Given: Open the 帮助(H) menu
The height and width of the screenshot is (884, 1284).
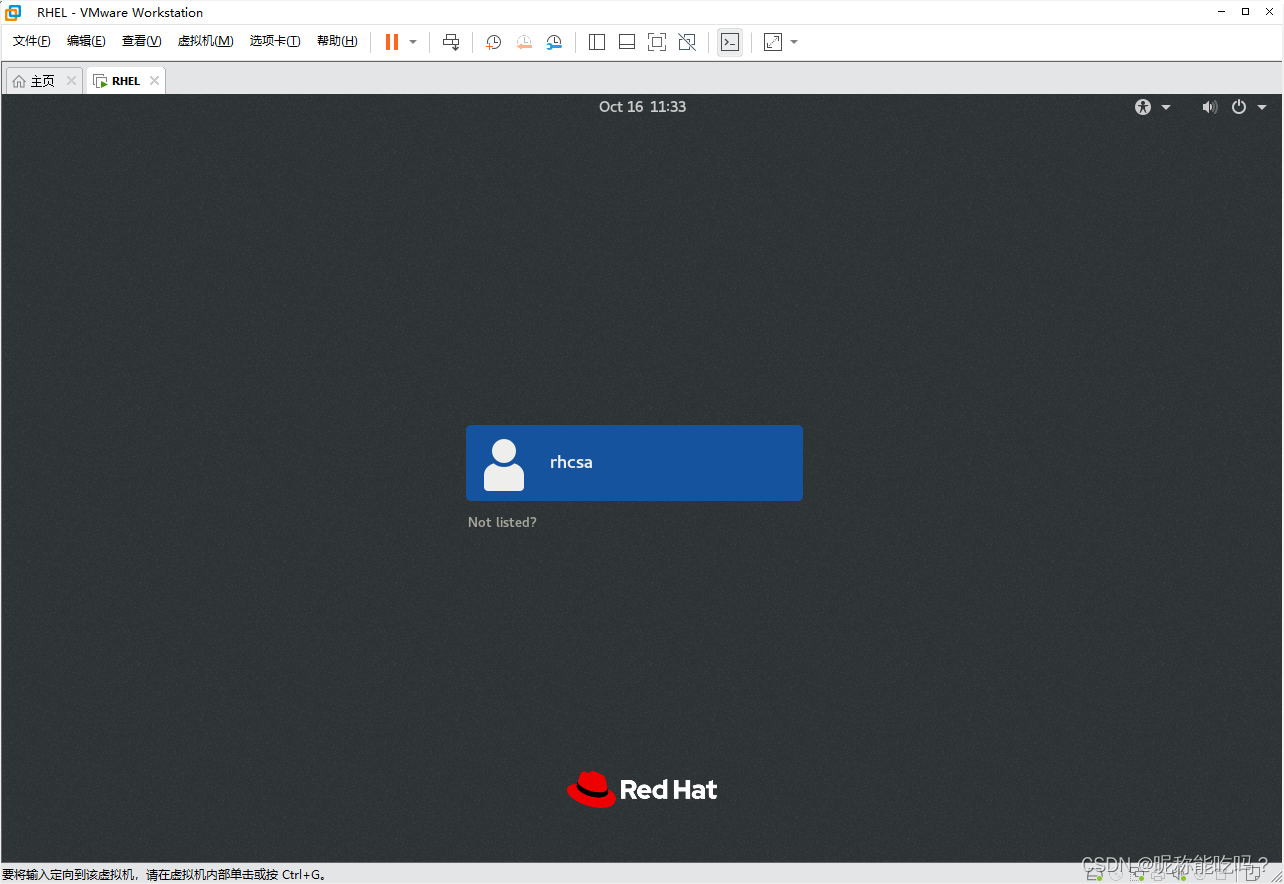Looking at the screenshot, I should (x=337, y=41).
